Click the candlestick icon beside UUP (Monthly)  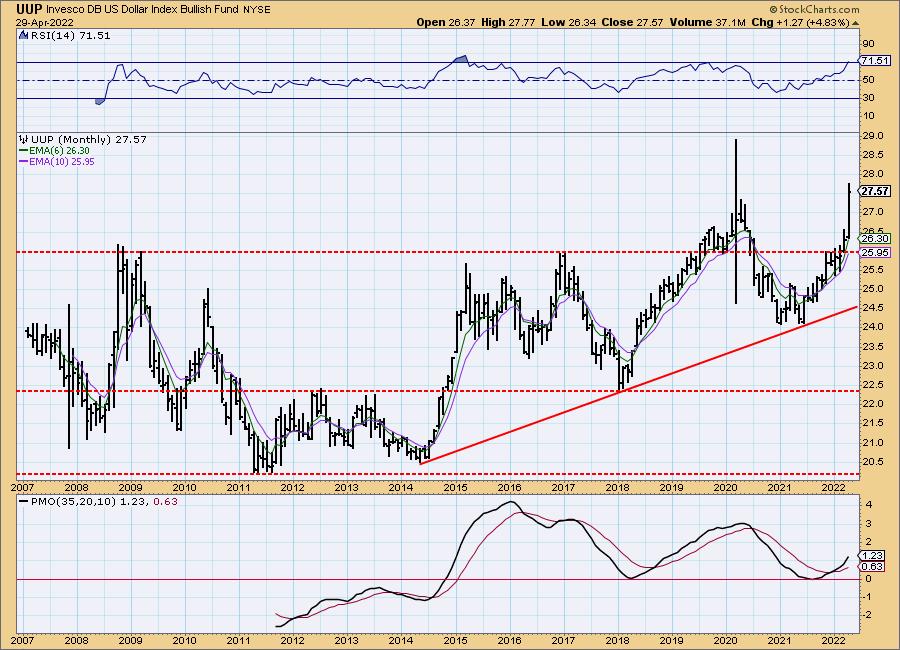pyautogui.click(x=24, y=140)
